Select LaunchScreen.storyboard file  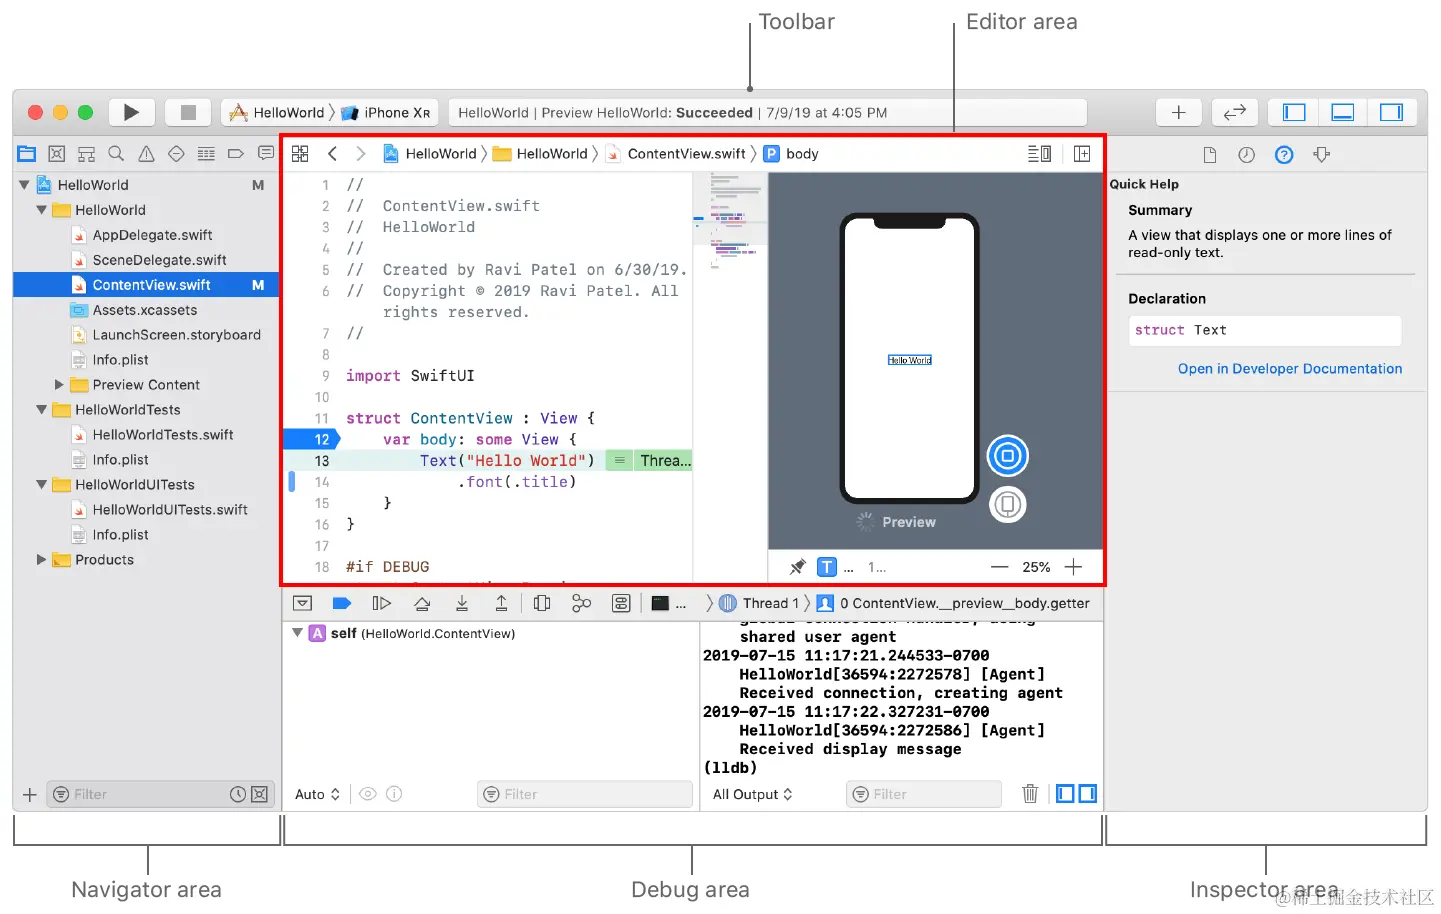(x=176, y=335)
